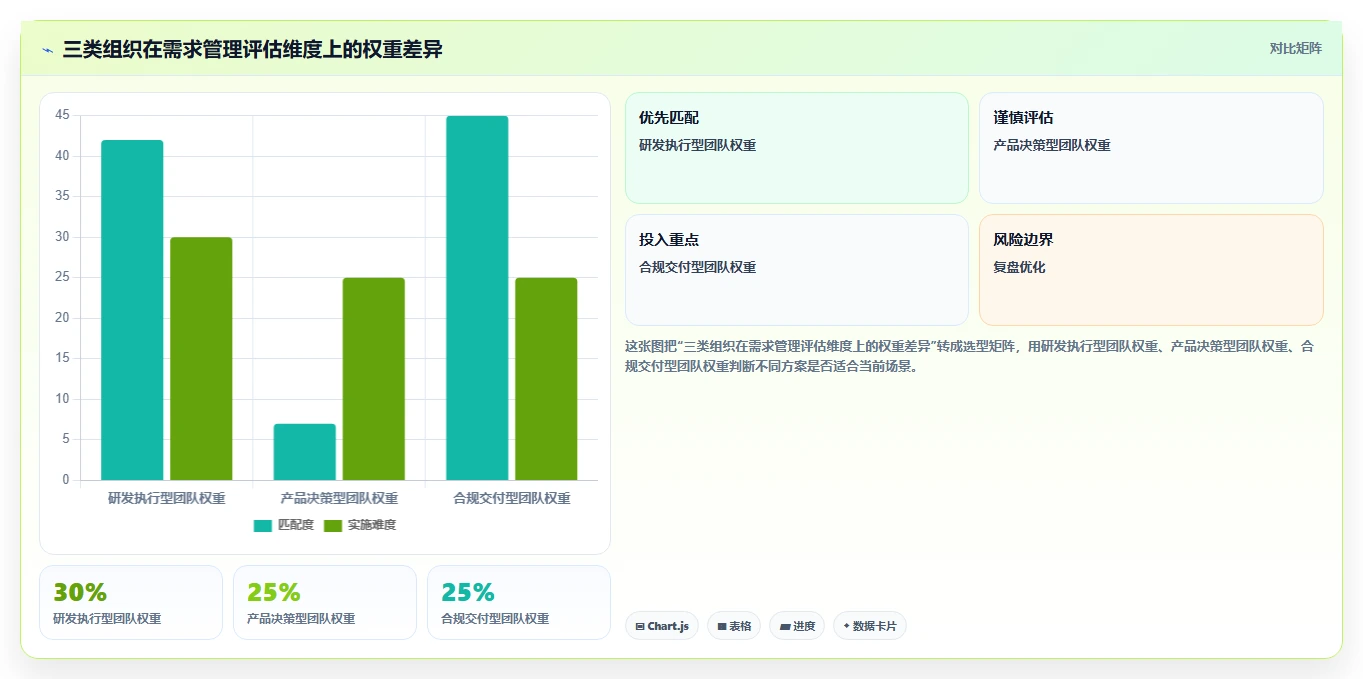Click the 数据卡片 tag's star icon
The width and height of the screenshot is (1363, 679).
pyautogui.click(x=847, y=626)
